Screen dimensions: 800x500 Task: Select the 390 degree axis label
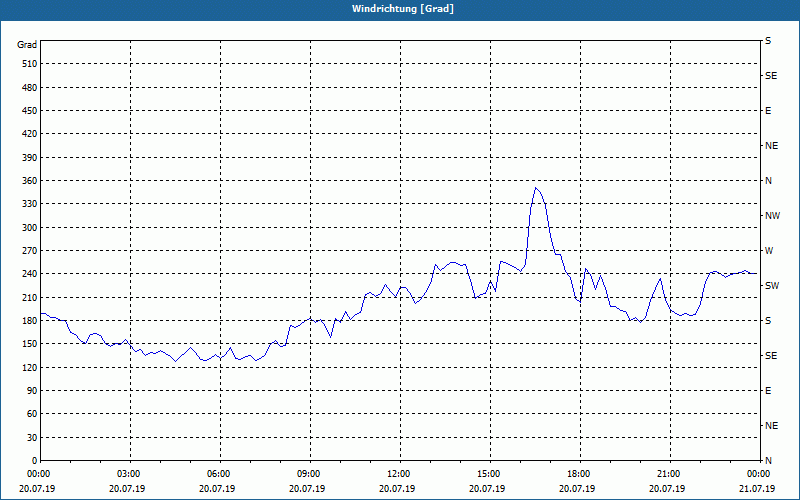click(x=30, y=157)
